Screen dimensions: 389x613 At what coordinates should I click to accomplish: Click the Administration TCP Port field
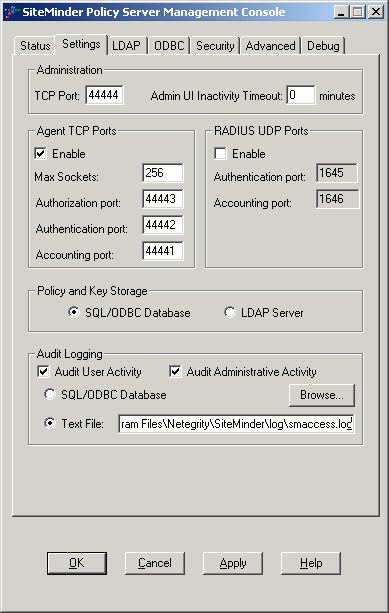click(x=104, y=95)
